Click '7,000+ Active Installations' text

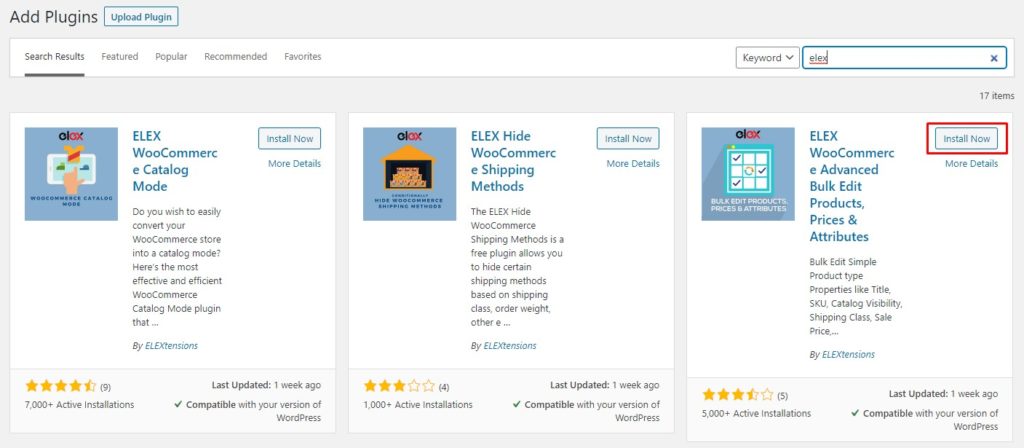click(80, 405)
